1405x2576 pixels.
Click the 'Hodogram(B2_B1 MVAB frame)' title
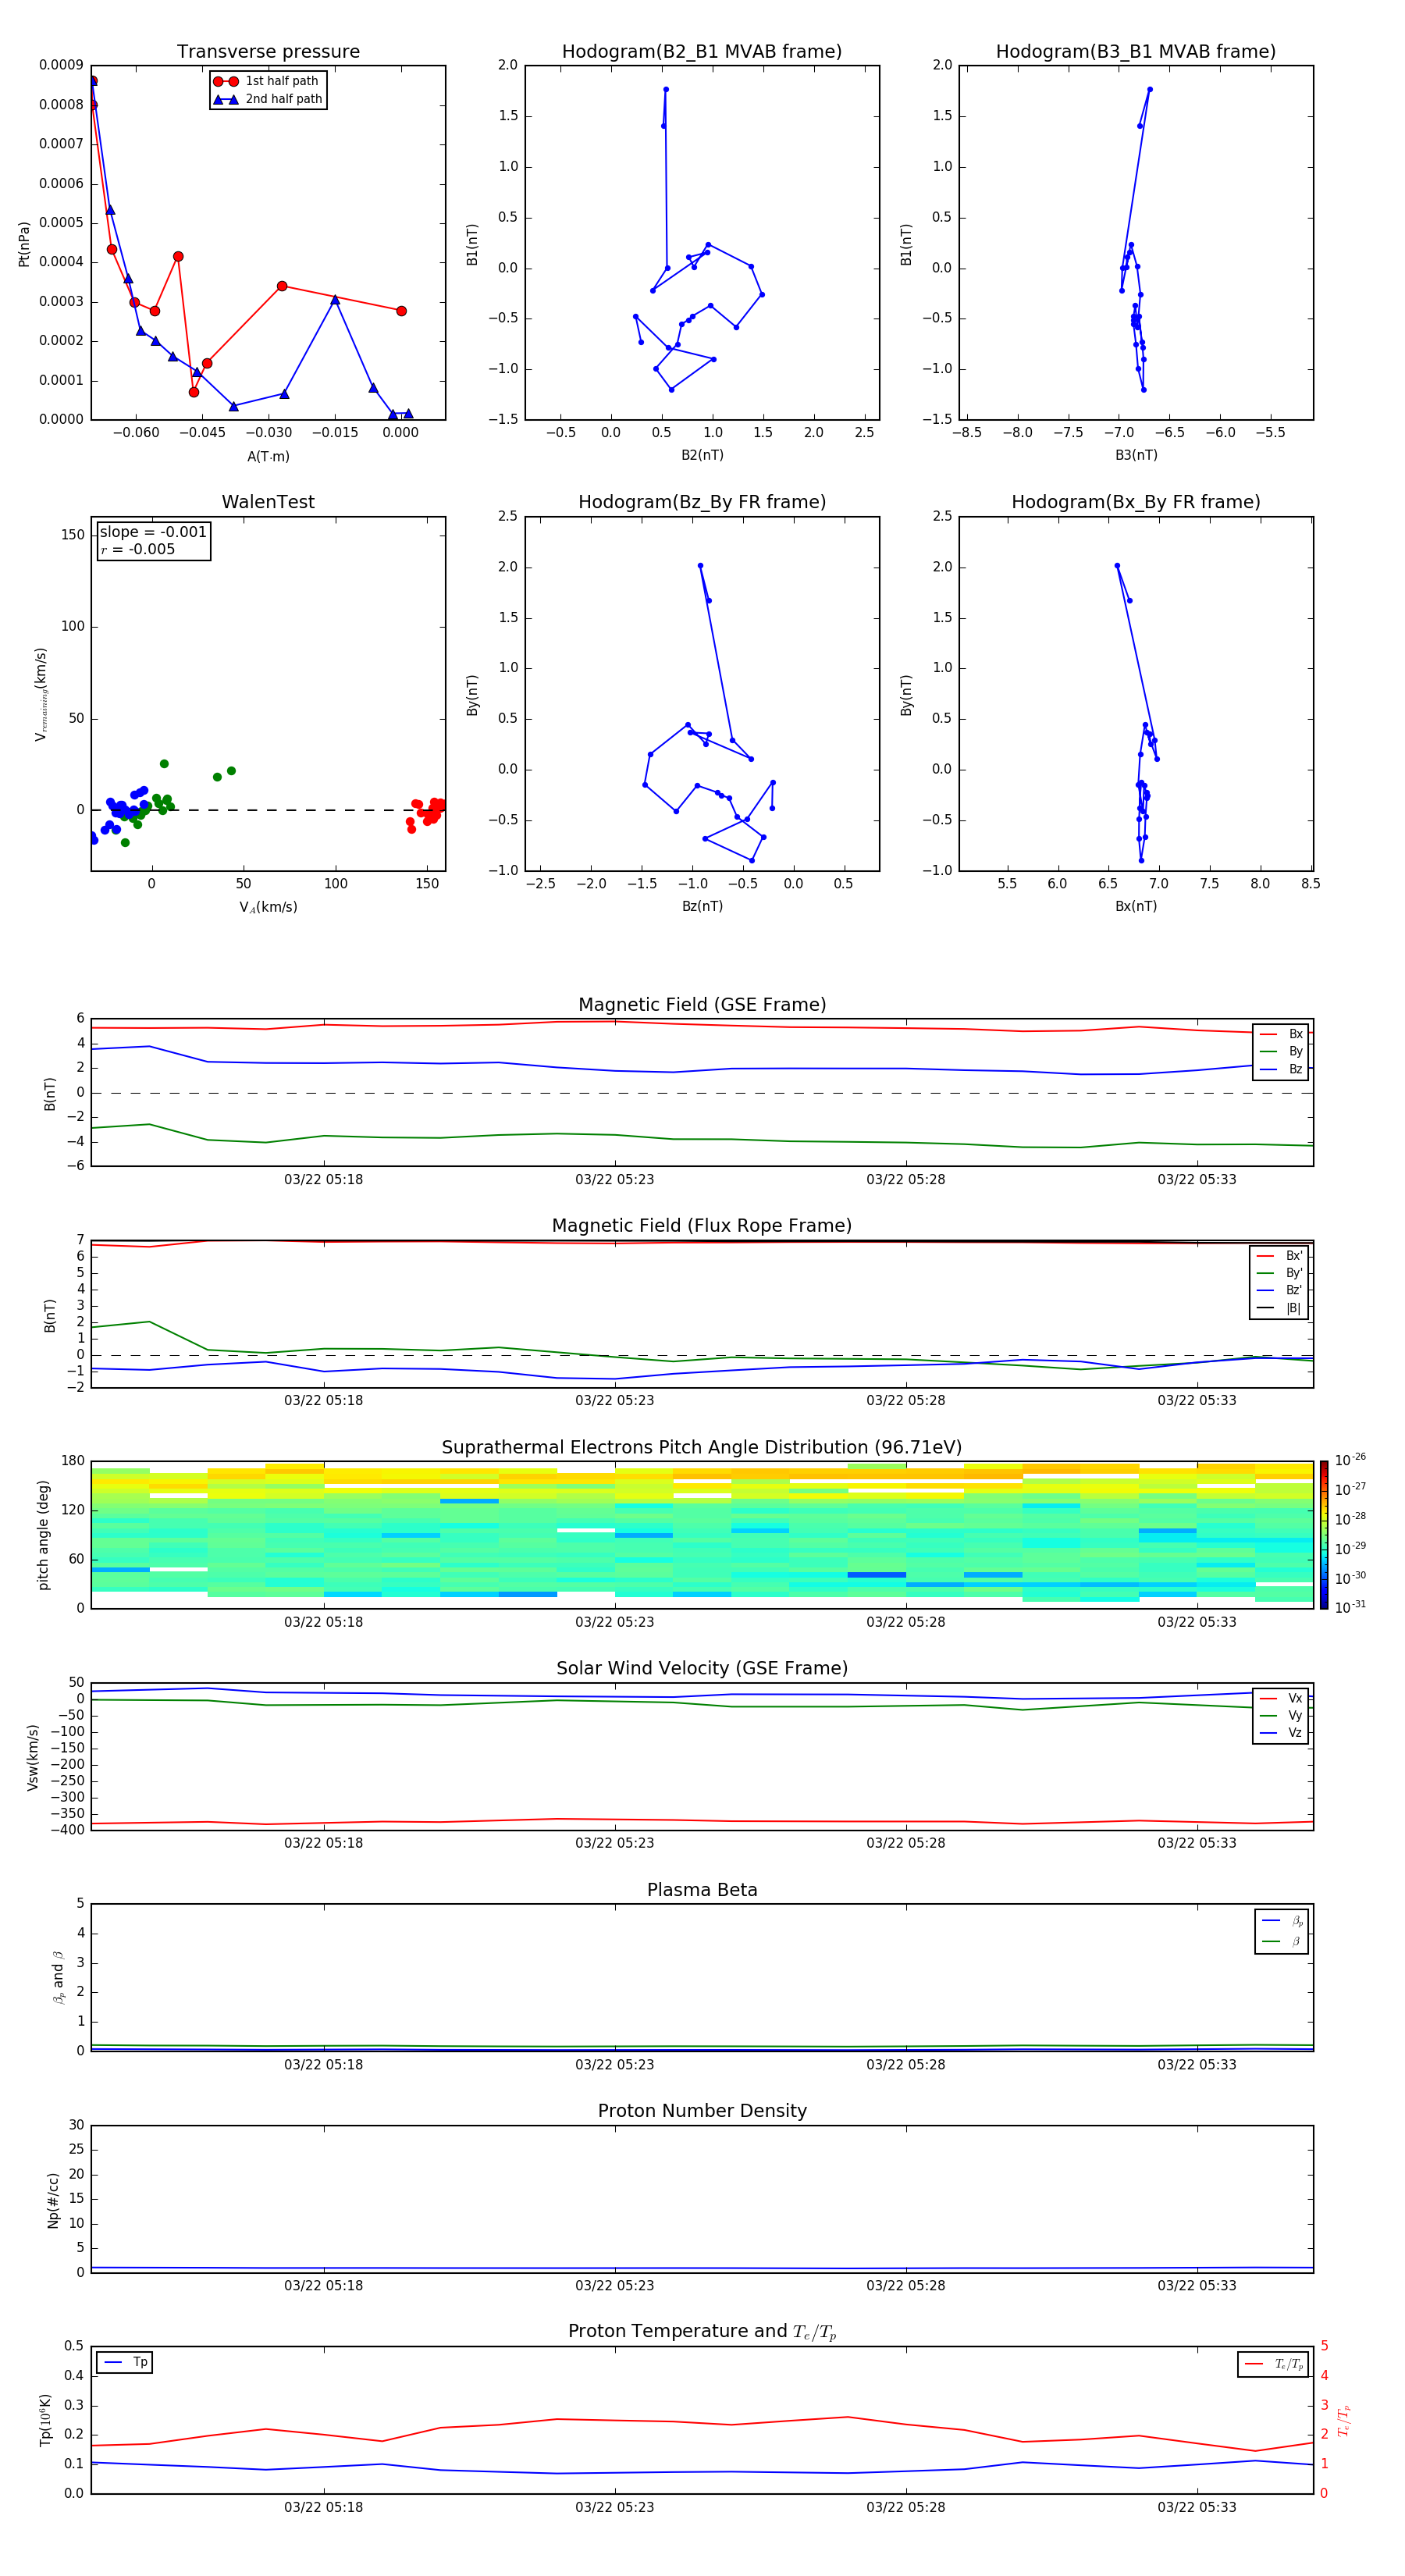pos(702,52)
